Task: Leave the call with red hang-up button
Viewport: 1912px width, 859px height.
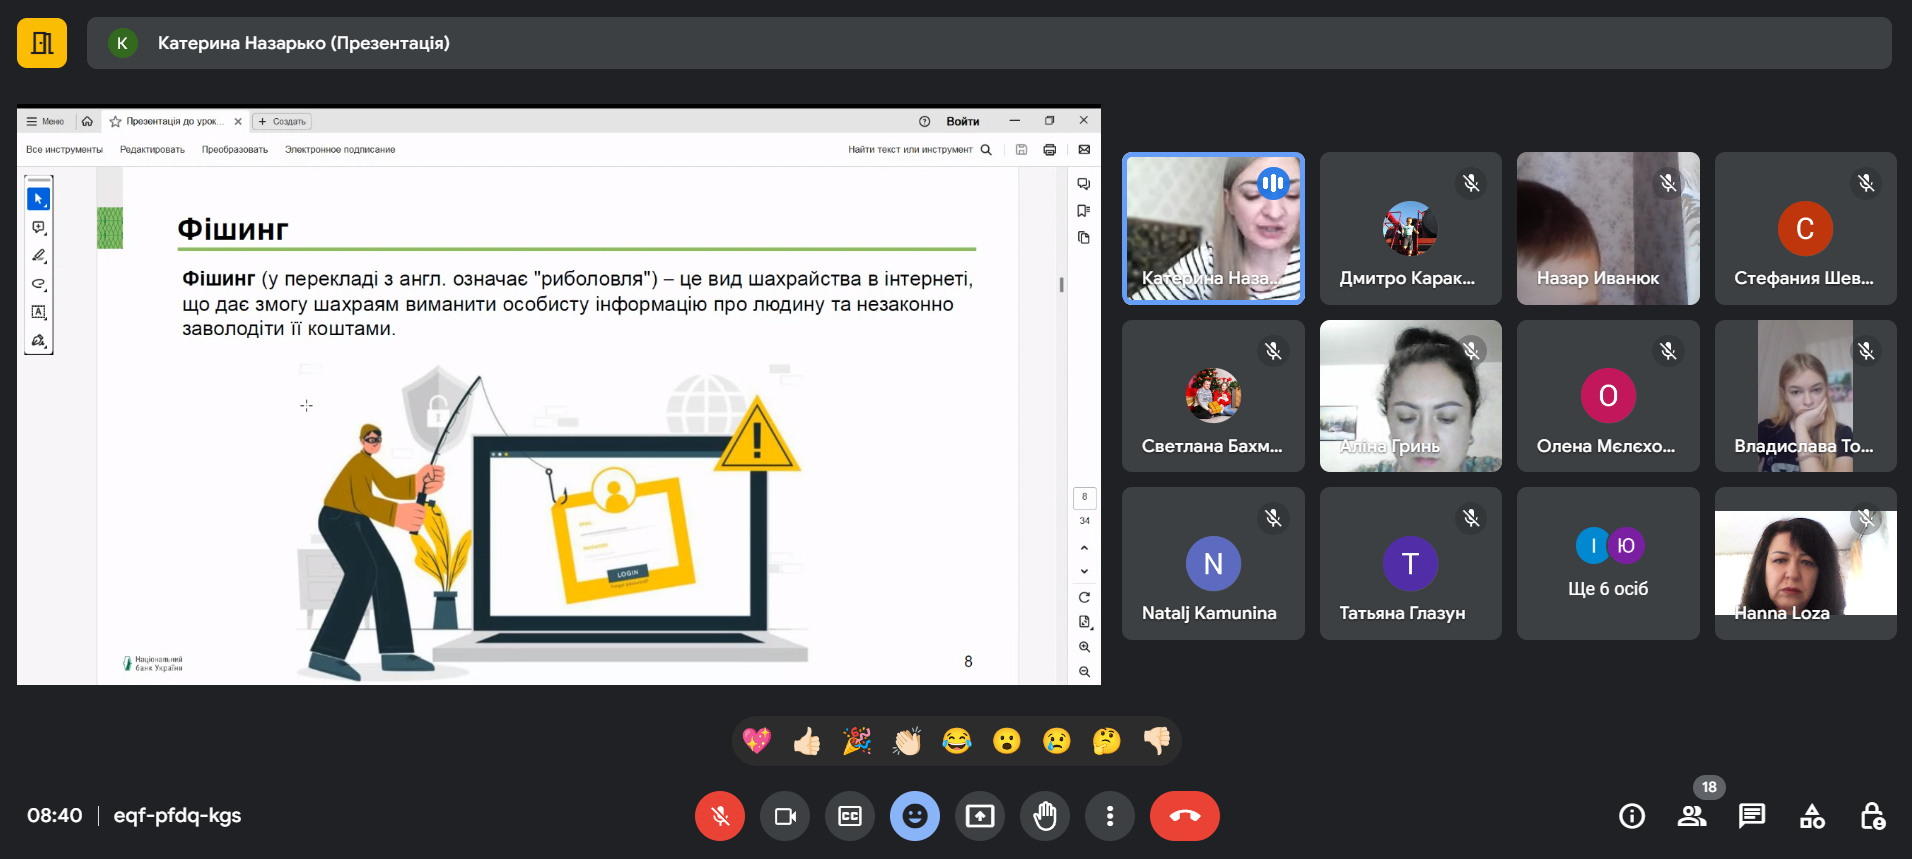Action: point(1185,816)
